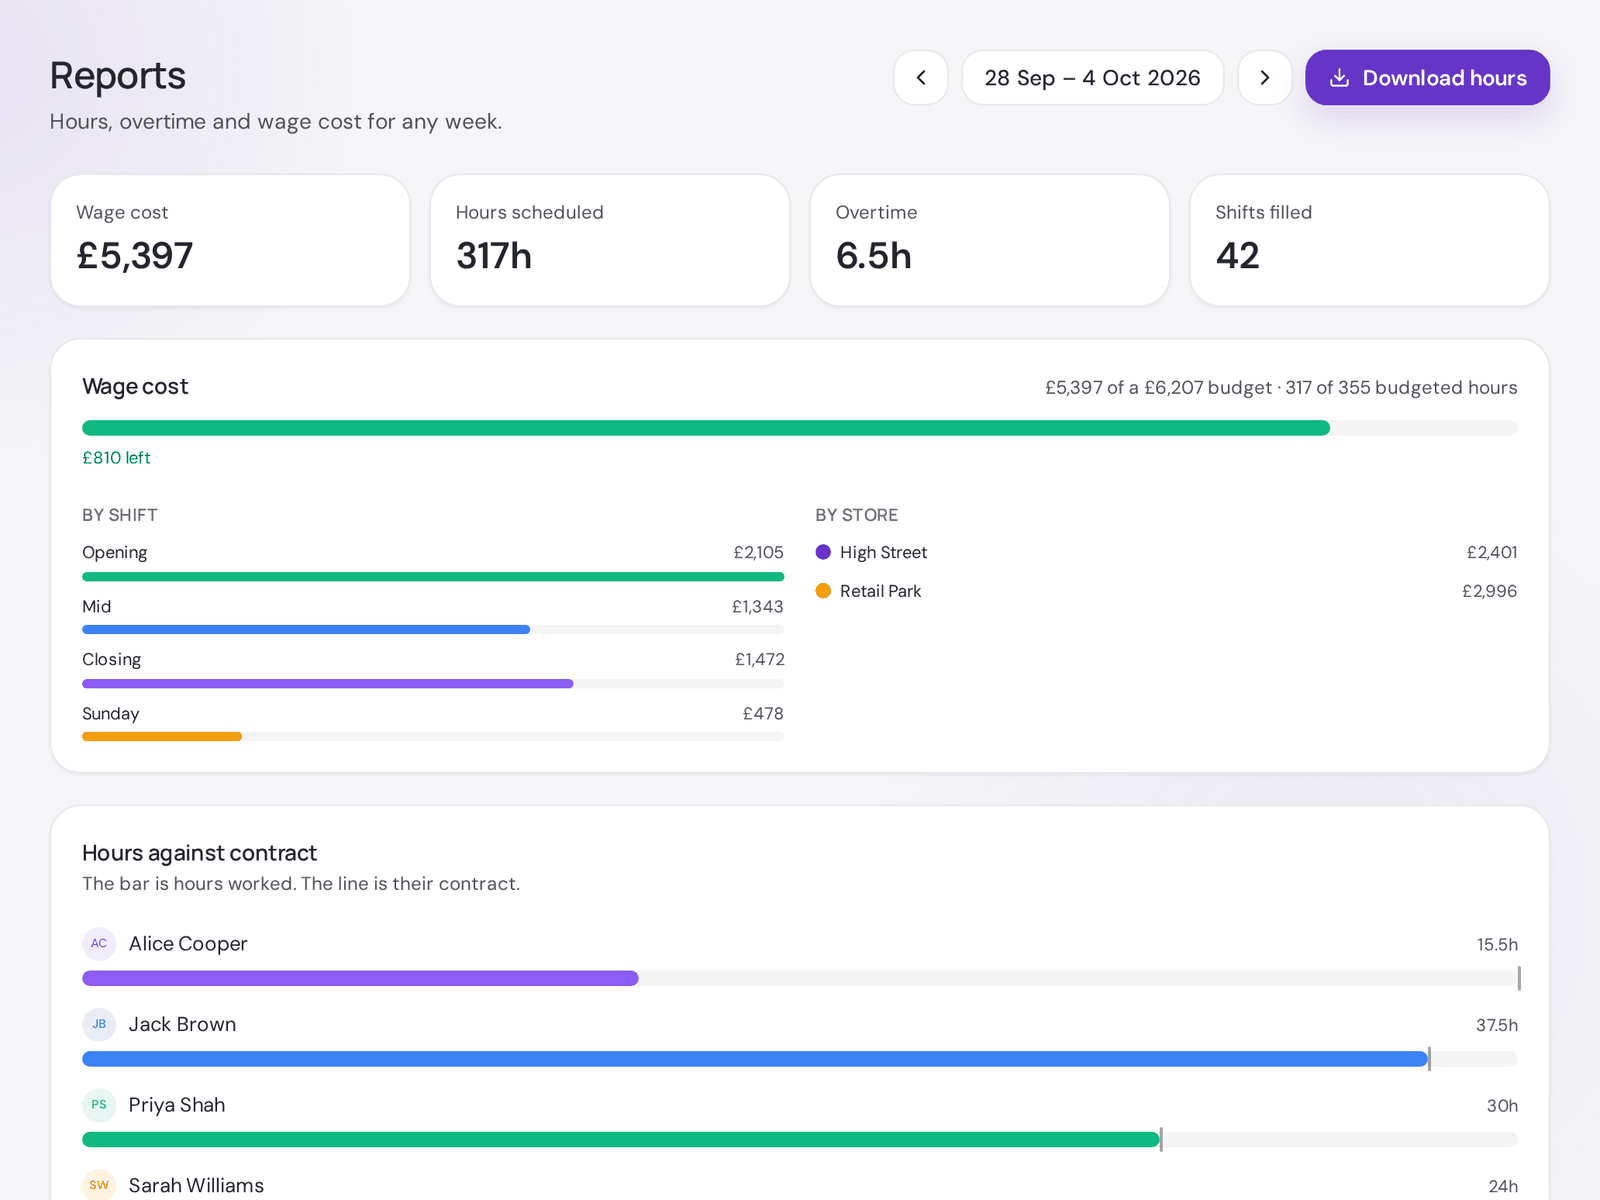Go to the previous week

(920, 78)
